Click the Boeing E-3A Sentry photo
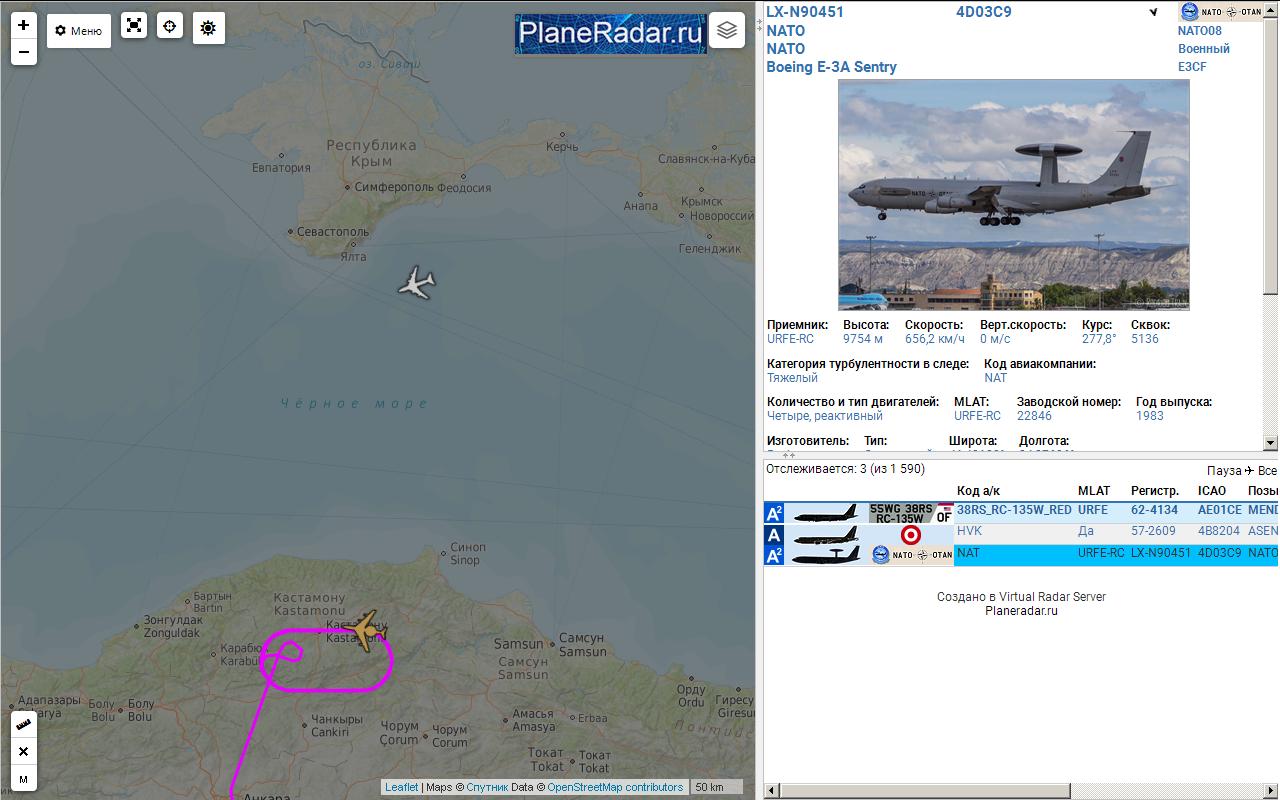 tap(1013, 195)
